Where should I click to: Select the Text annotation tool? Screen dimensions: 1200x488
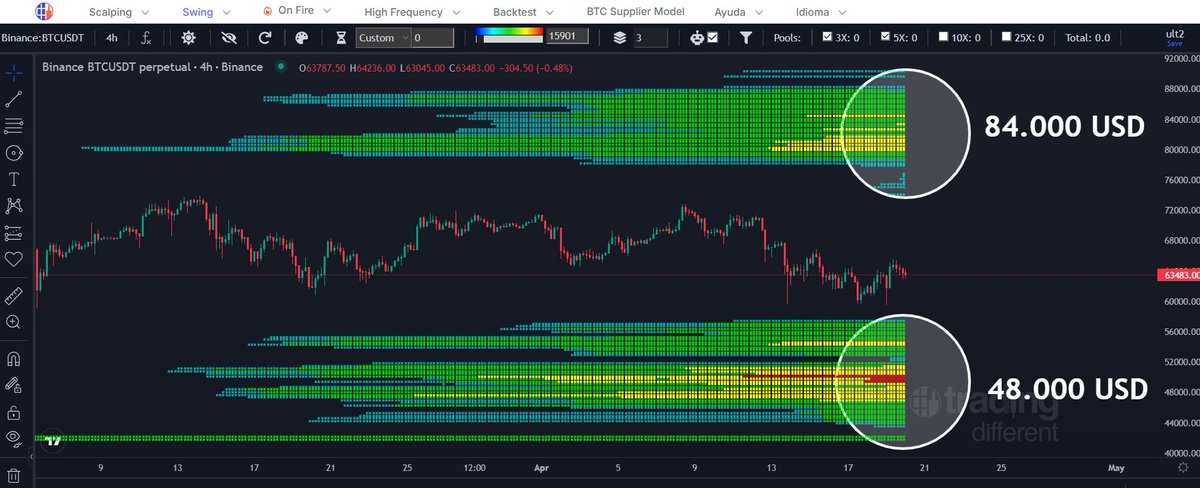(14, 180)
